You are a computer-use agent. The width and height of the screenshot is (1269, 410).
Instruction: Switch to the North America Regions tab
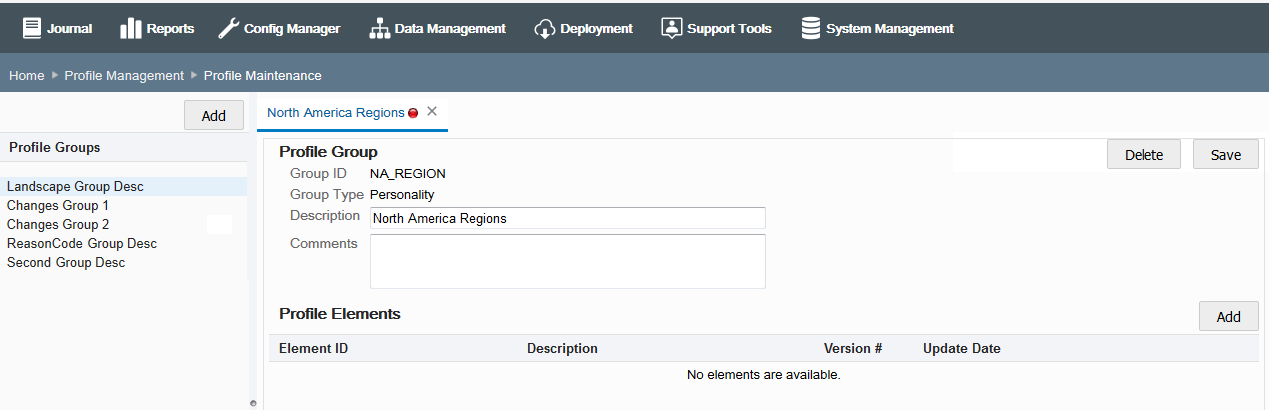coord(335,113)
